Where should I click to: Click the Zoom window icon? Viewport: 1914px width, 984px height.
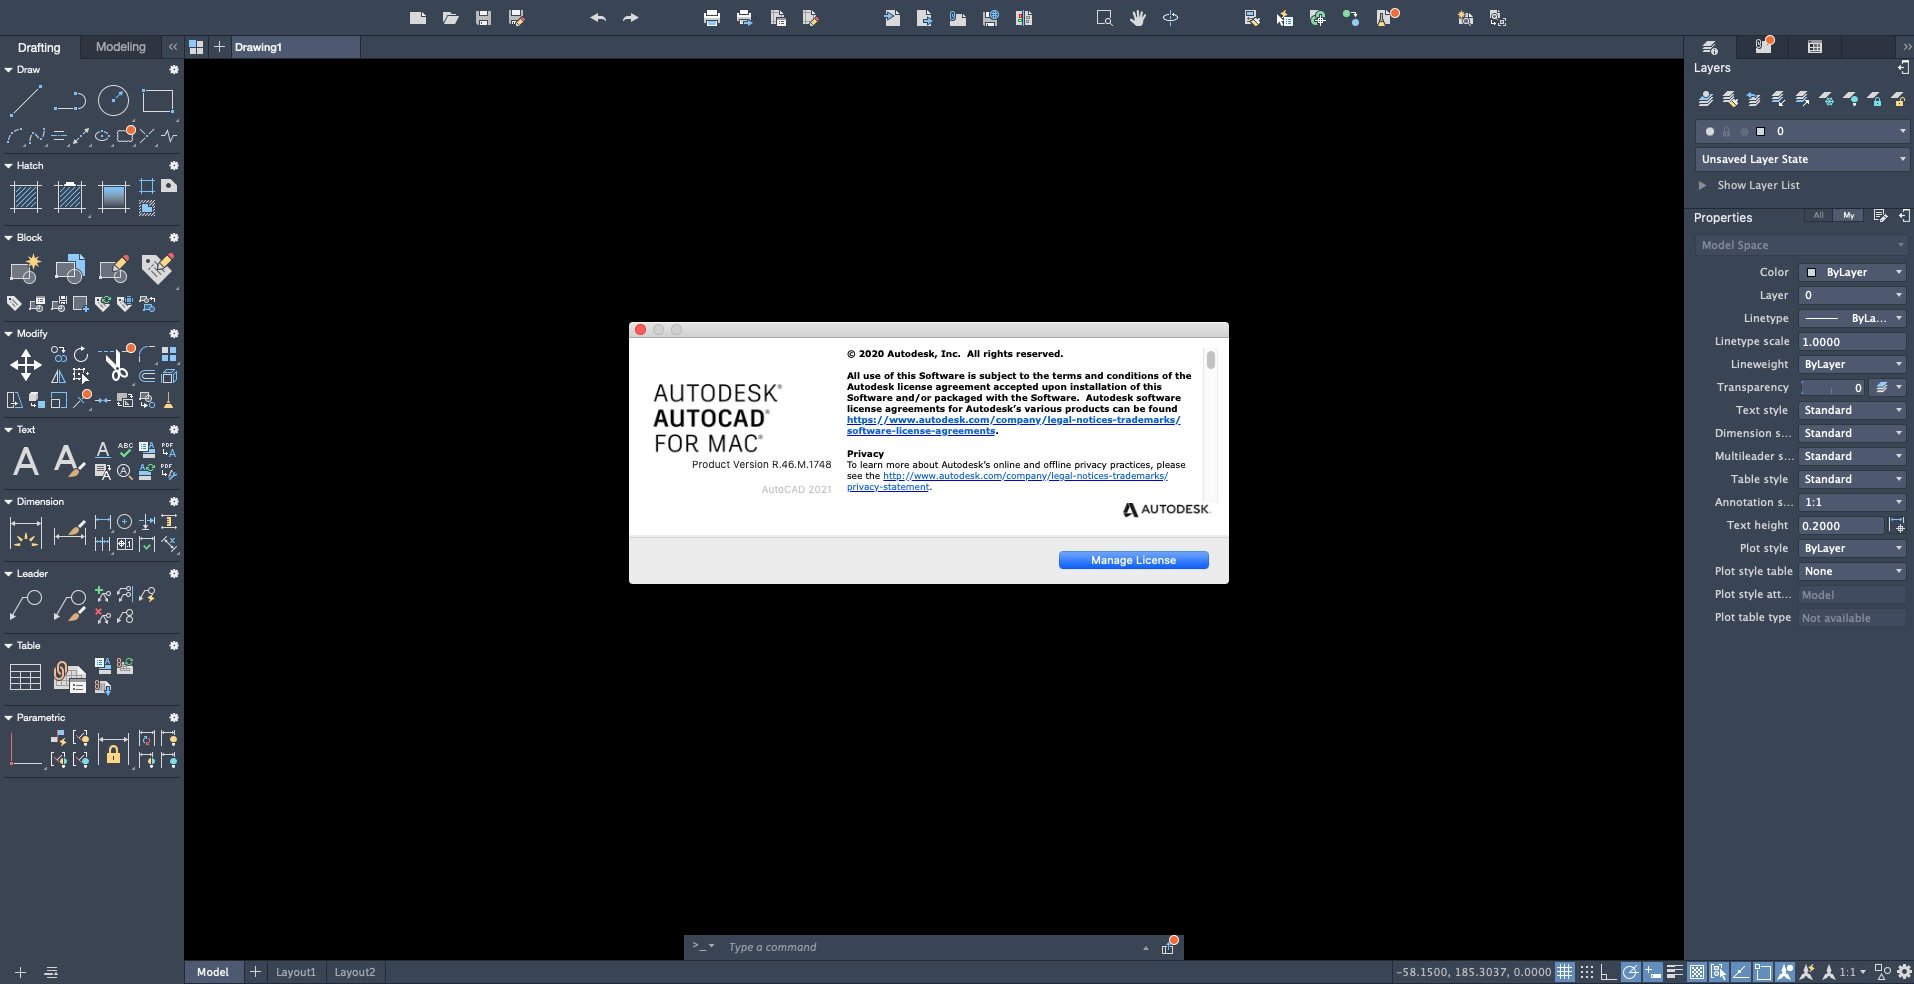(1104, 18)
